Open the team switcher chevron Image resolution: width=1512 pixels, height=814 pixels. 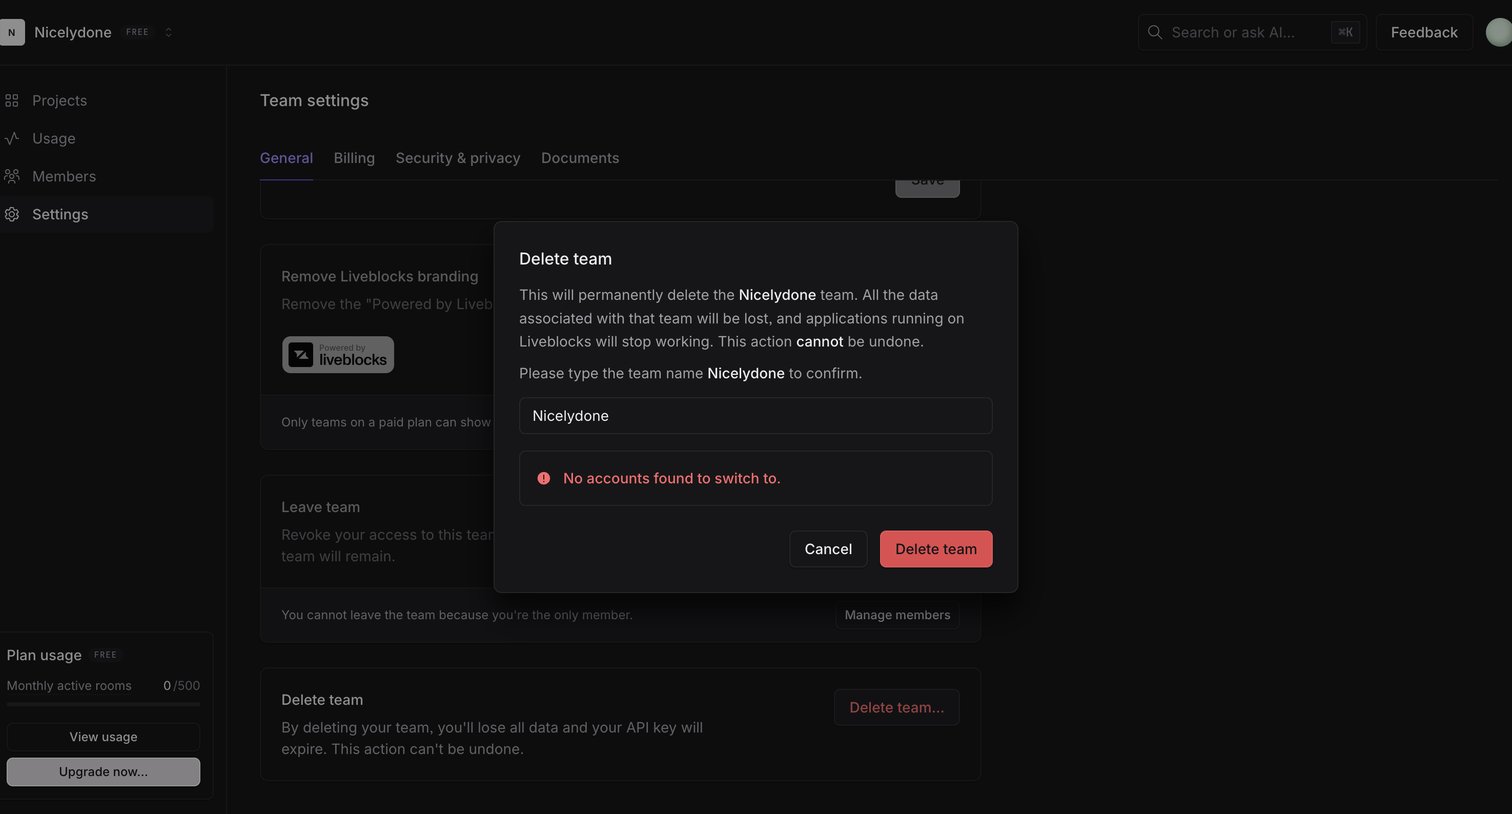(x=168, y=32)
